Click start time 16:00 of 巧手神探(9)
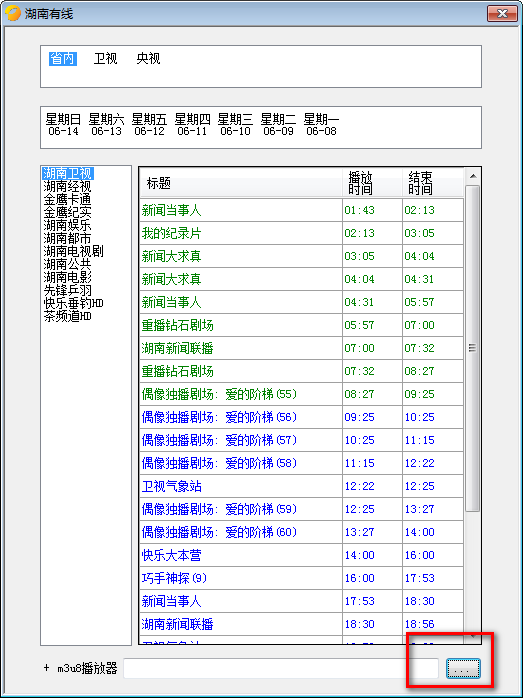 373,578
